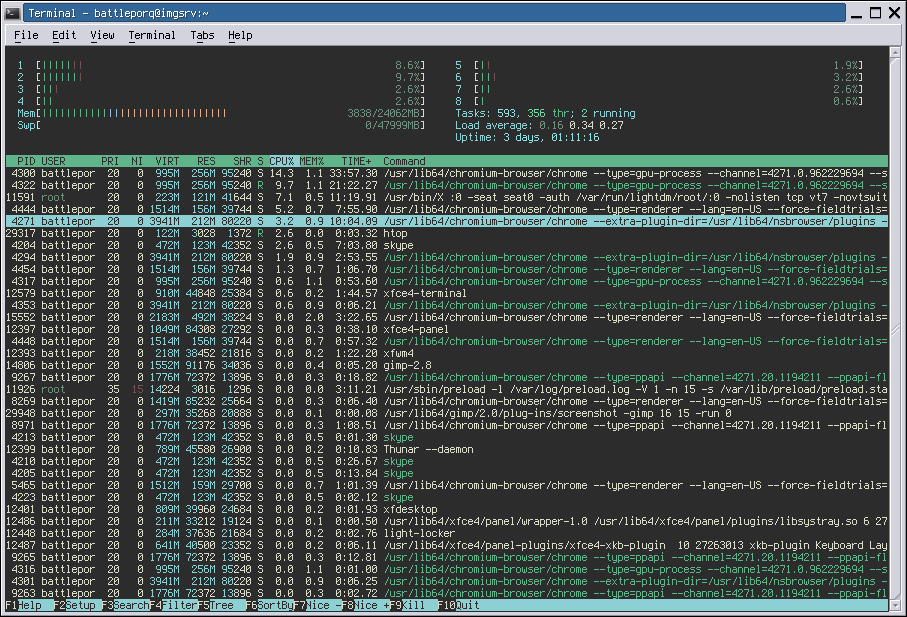Screen dimensions: 907x617
Task: Click the CPU 5 usage meter
Action: 659,65
